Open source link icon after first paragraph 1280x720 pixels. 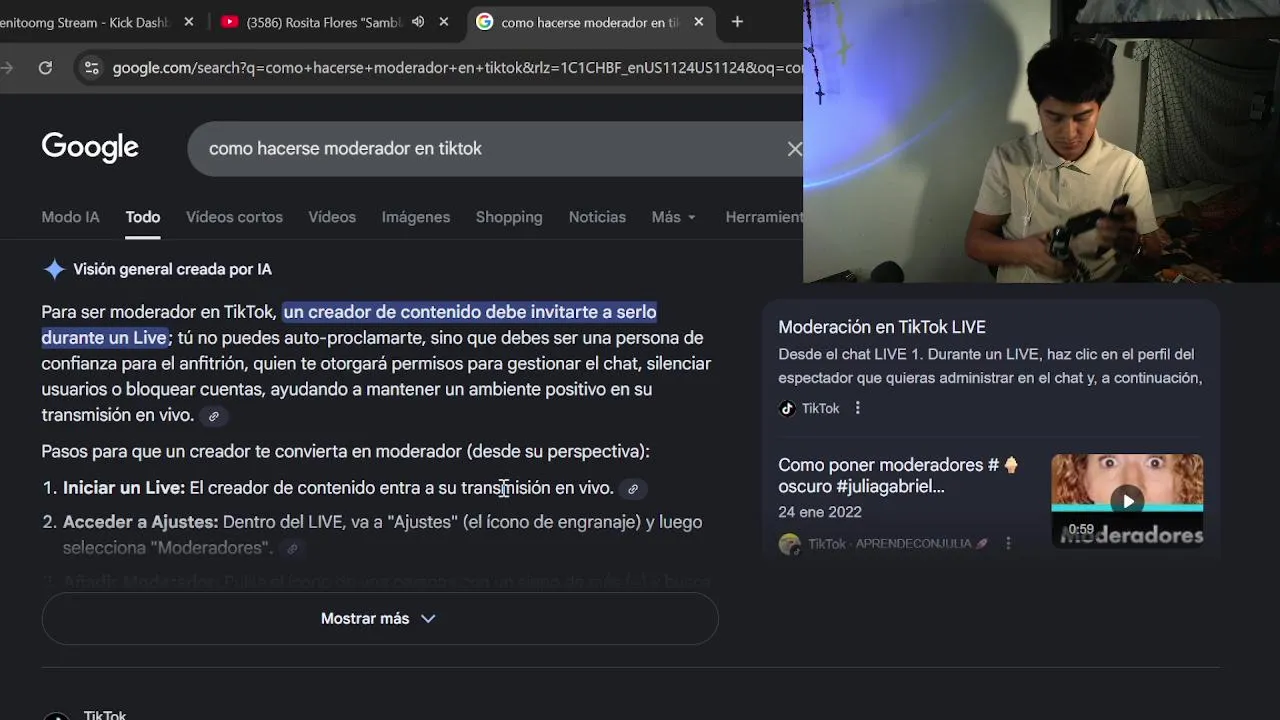pyautogui.click(x=213, y=416)
